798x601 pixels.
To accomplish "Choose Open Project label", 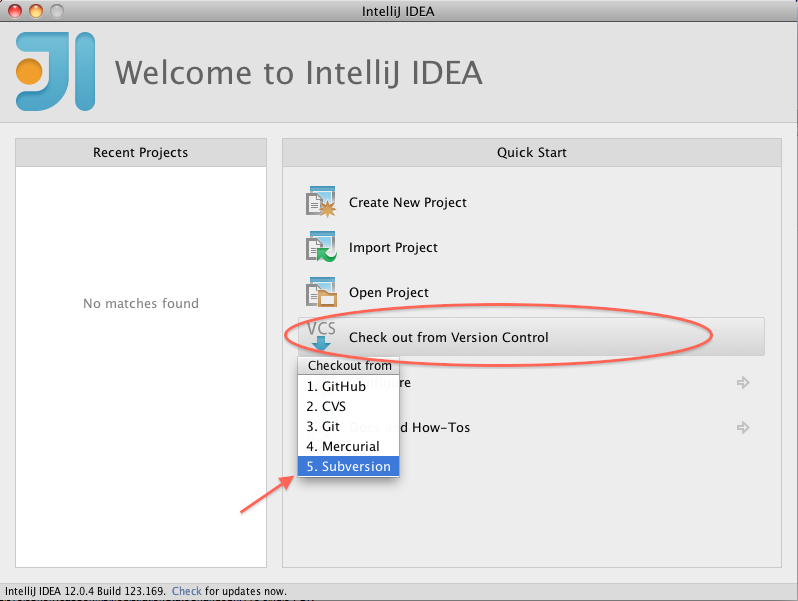I will 389,293.
